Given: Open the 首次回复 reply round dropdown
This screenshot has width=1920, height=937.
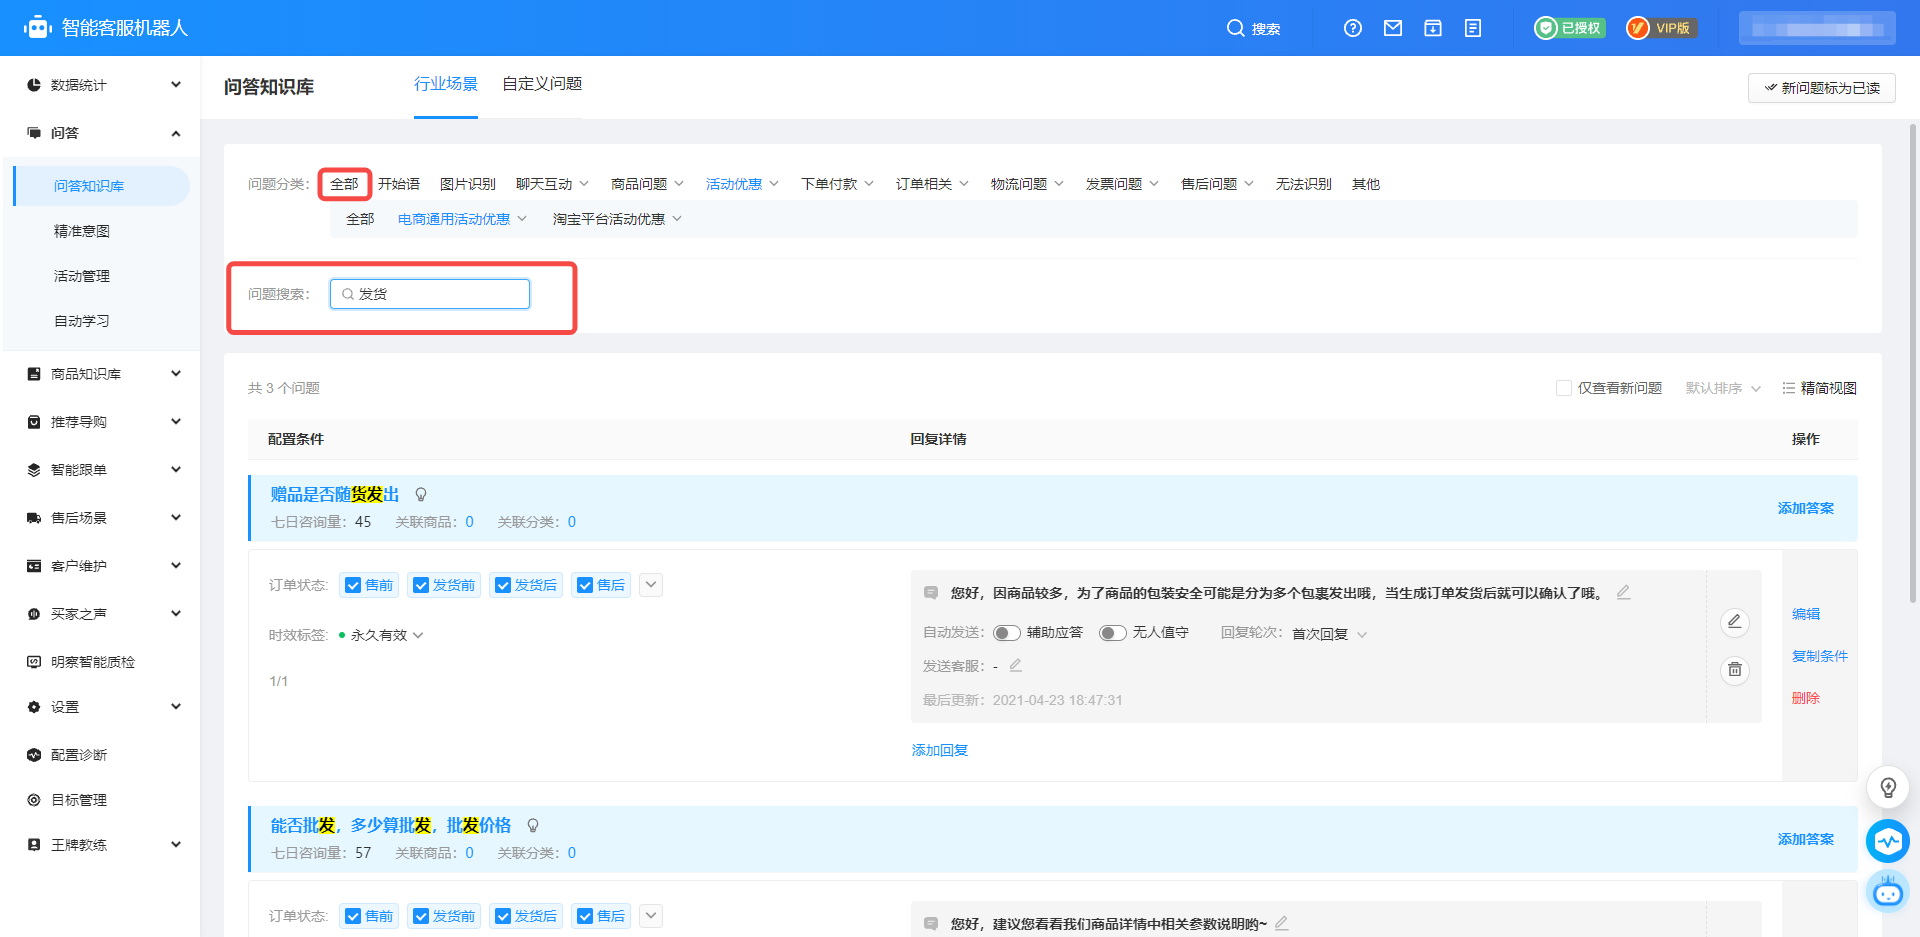Looking at the screenshot, I should [1329, 634].
